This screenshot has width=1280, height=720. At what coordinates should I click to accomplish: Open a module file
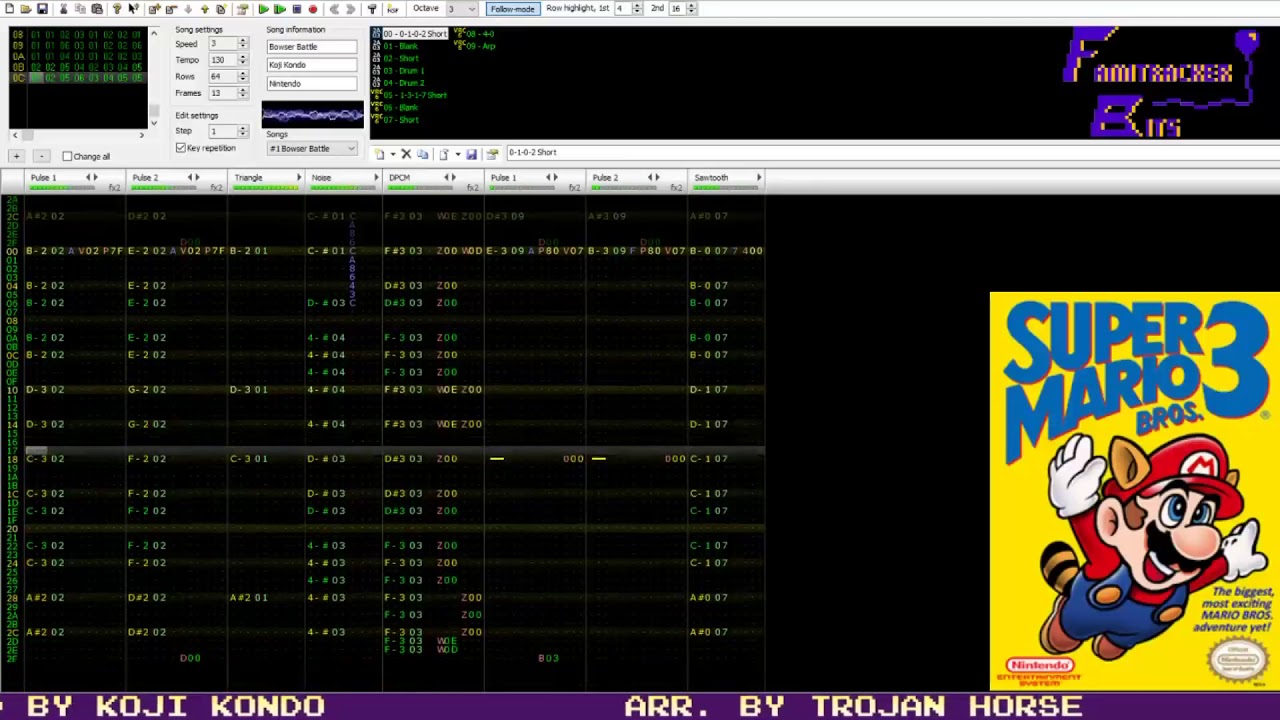click(x=25, y=9)
